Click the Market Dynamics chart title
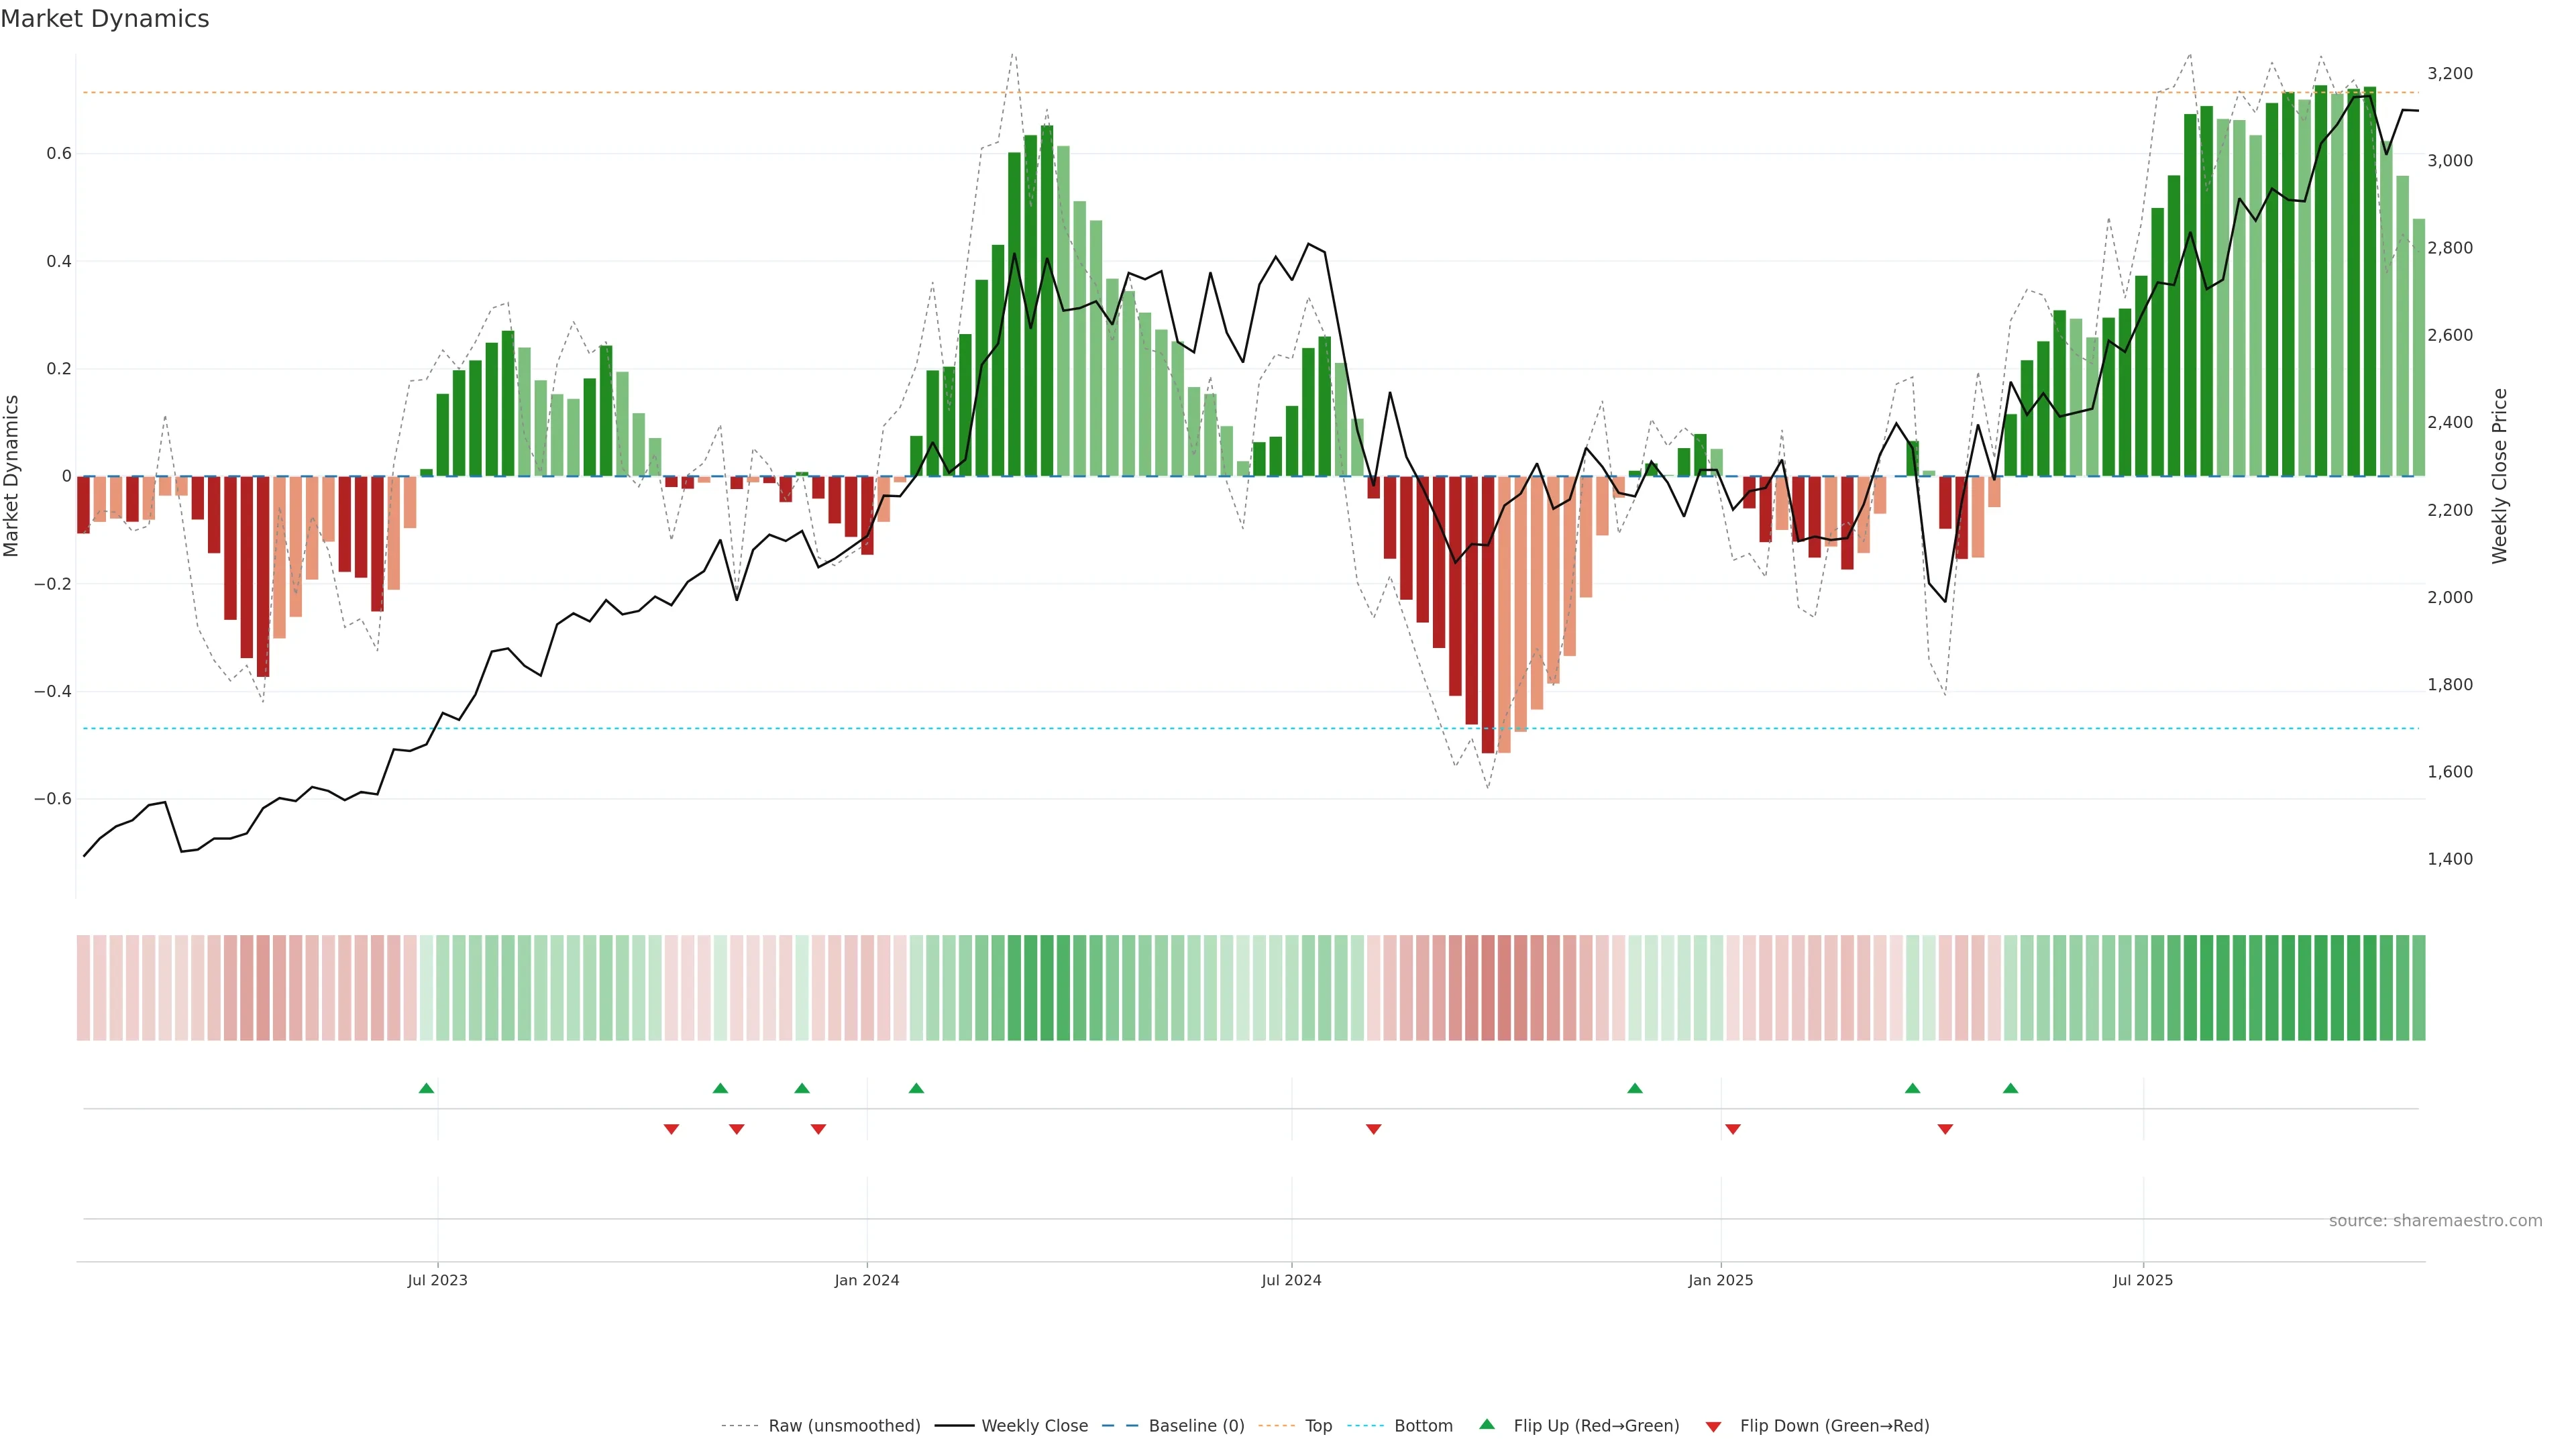Viewport: 2576px width, 1449px height. (105, 19)
